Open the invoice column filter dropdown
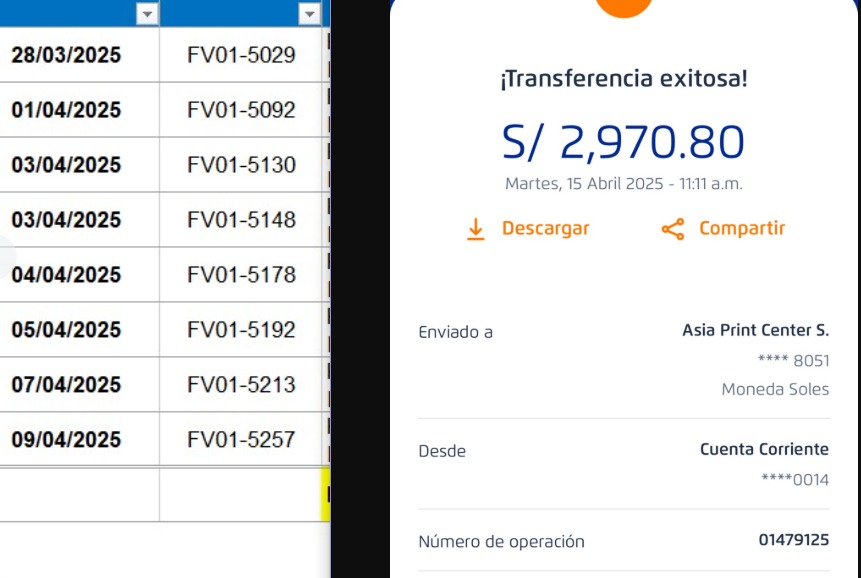The height and width of the screenshot is (578, 861). pyautogui.click(x=309, y=14)
